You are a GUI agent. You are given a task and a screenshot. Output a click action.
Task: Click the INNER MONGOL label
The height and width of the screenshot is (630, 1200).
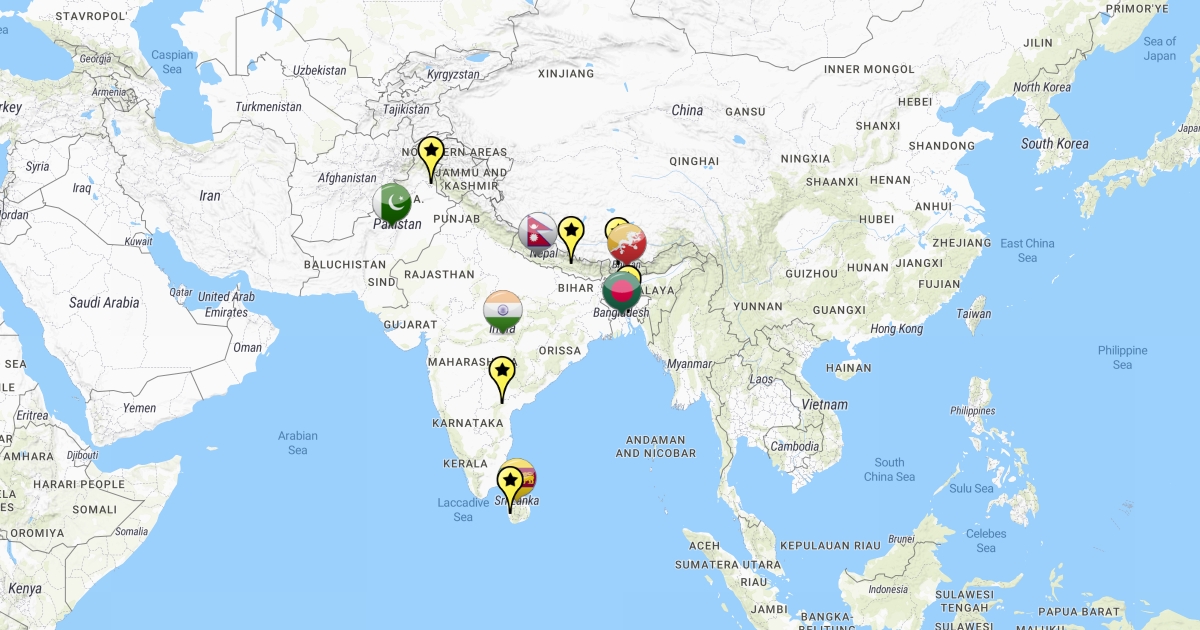coord(869,69)
